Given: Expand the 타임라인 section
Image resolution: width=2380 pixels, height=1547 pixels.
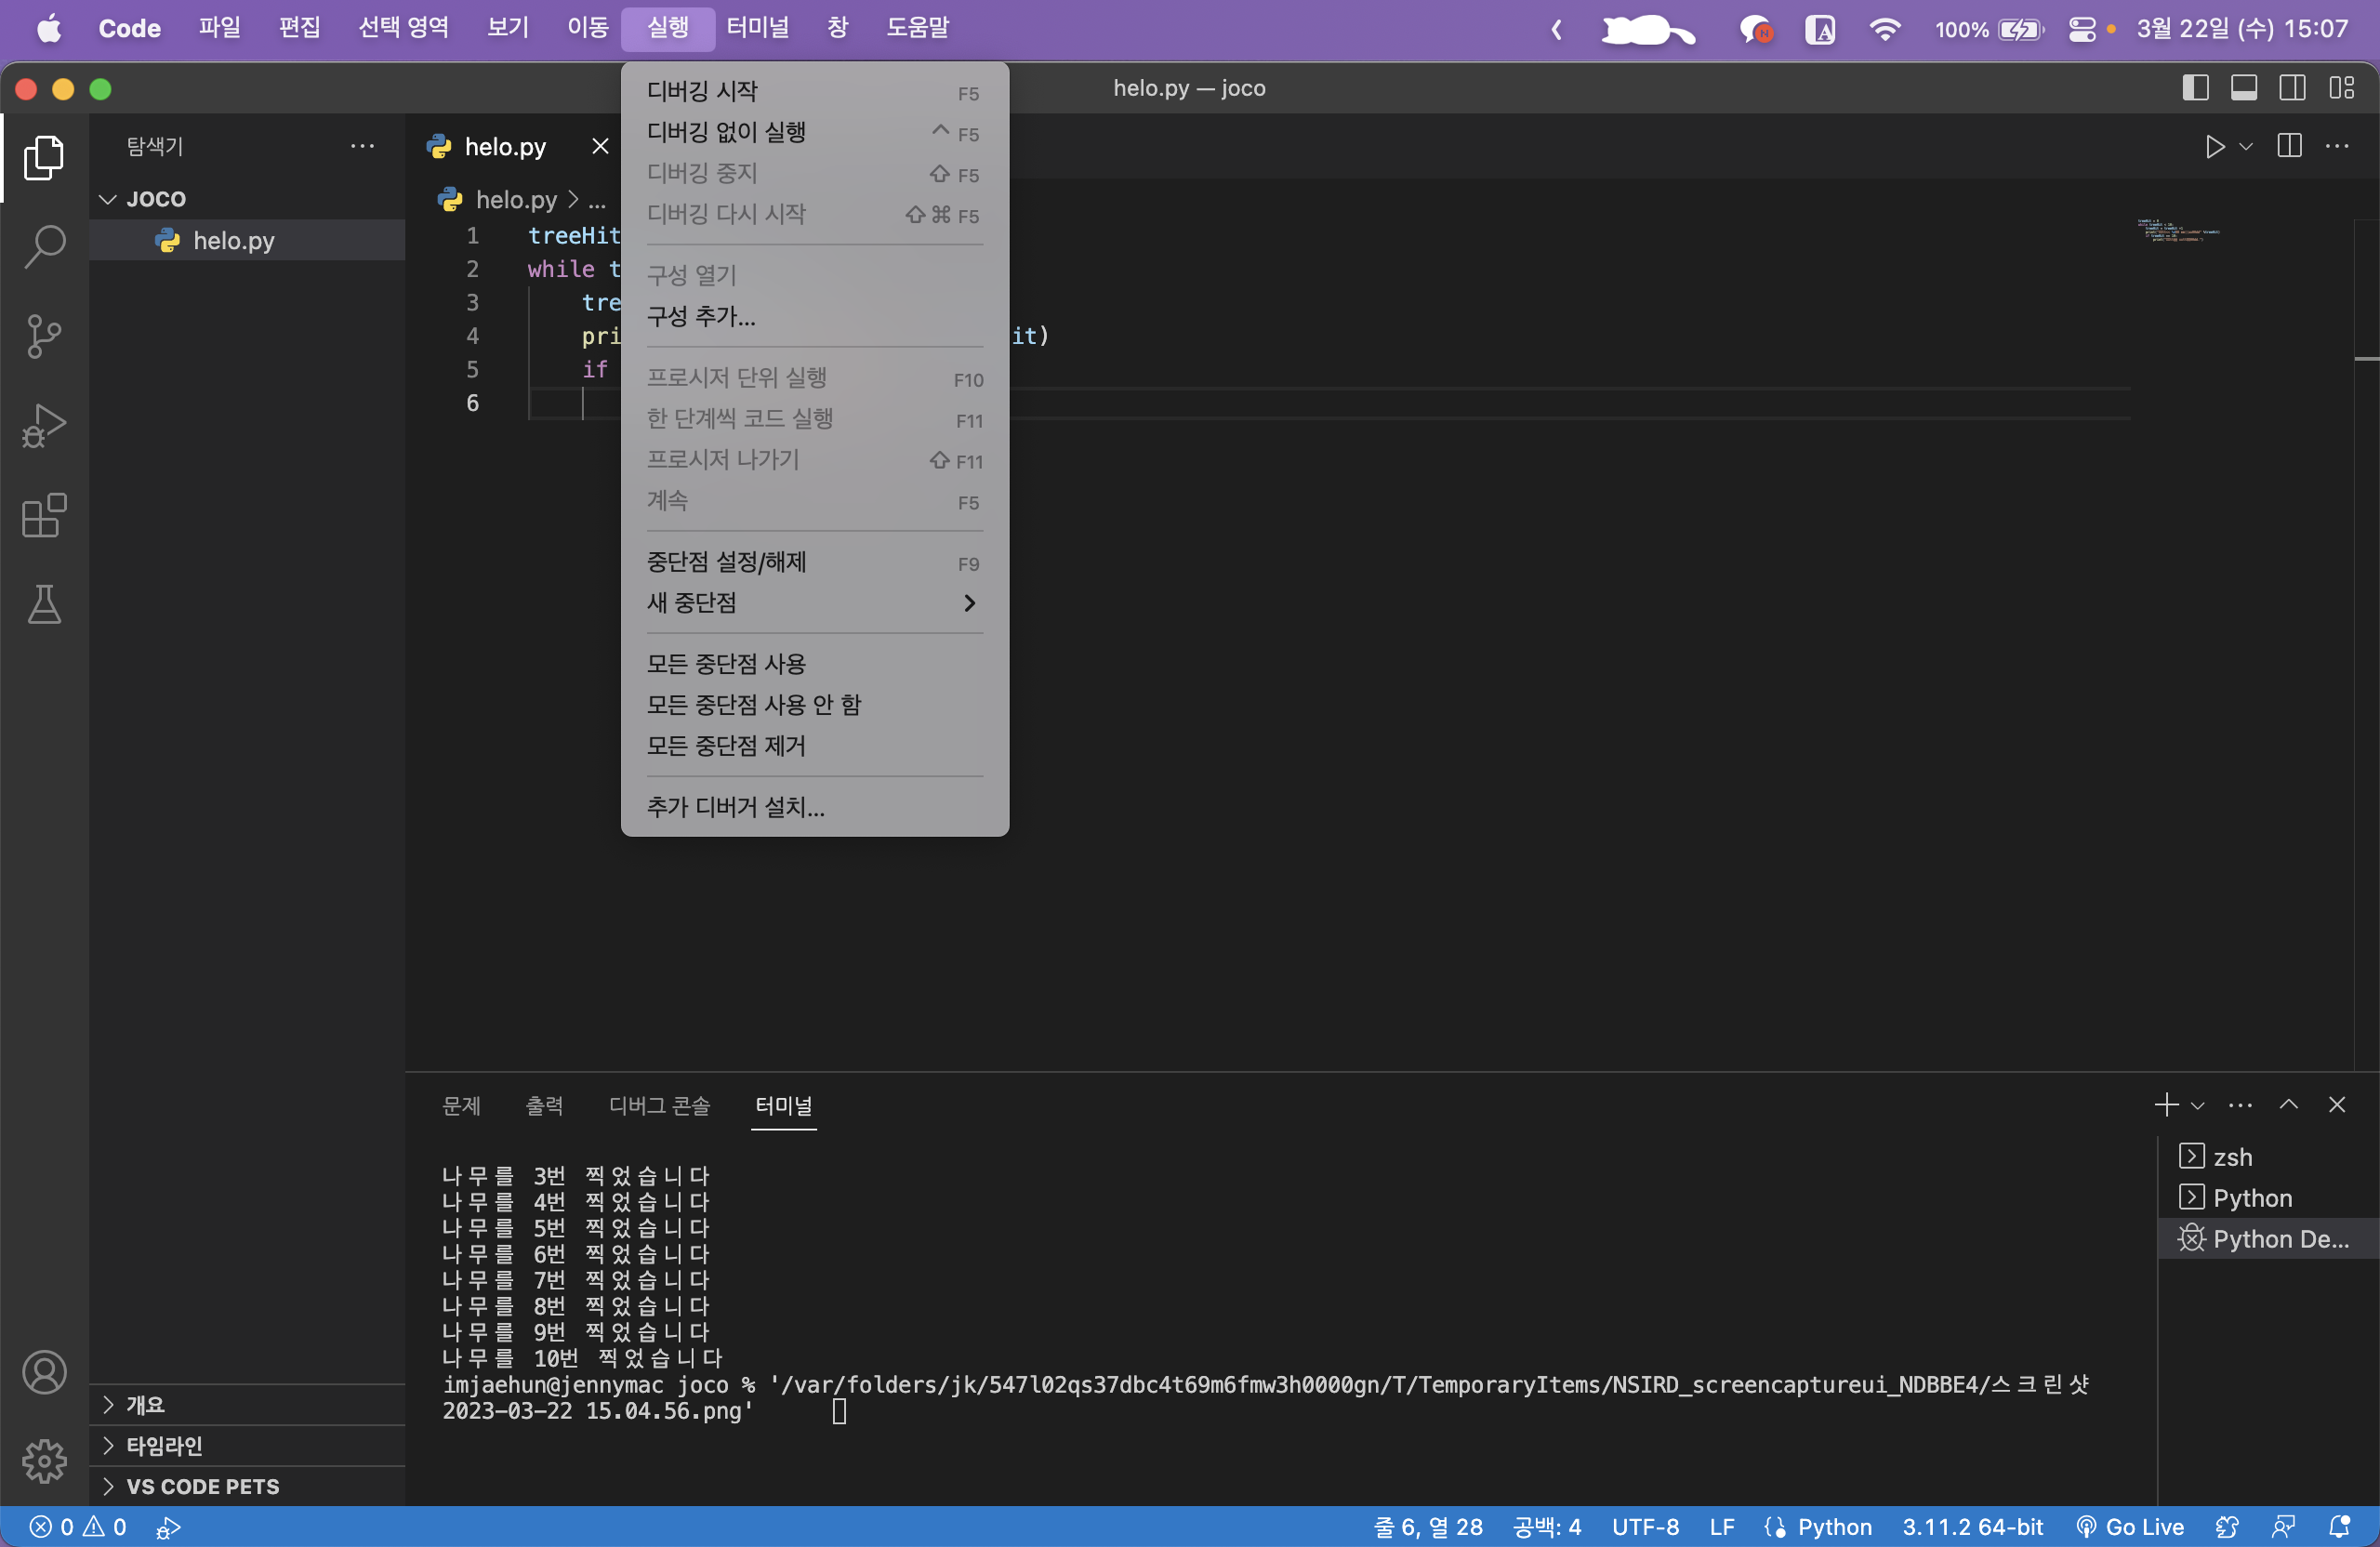Looking at the screenshot, I should tap(247, 1445).
